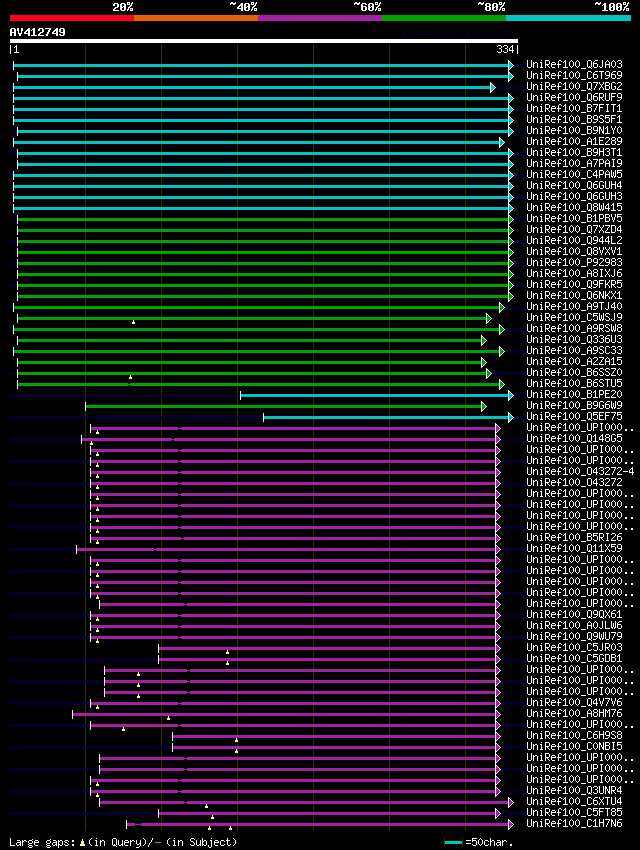Image resolution: width=640 pixels, height=850 pixels.
Task: Pick the UniRef100_Q9WU79 label
Action: (574, 636)
